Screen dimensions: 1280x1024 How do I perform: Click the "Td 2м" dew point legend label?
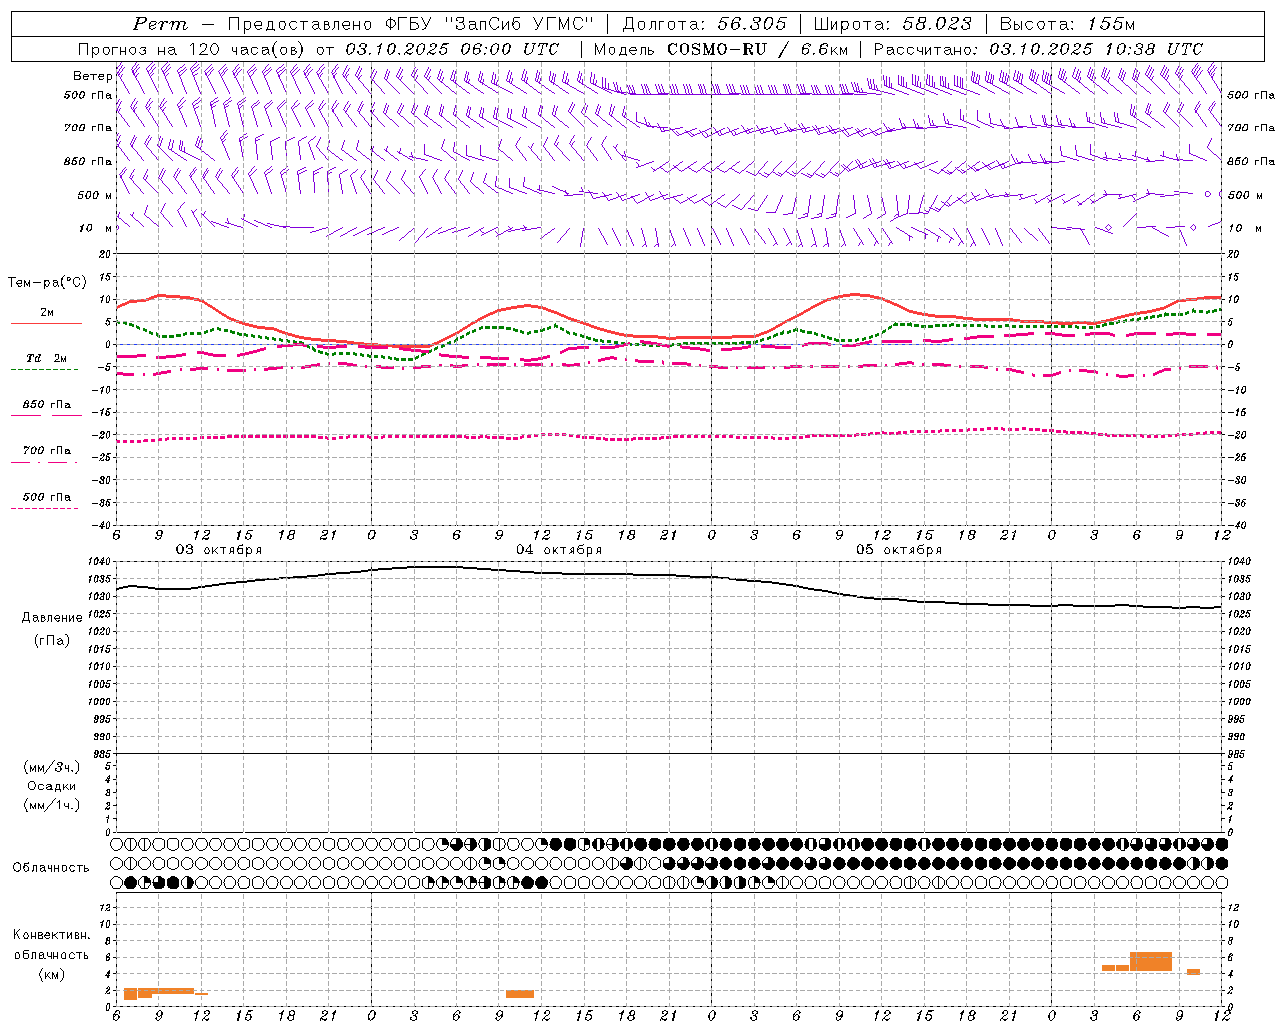(46, 358)
